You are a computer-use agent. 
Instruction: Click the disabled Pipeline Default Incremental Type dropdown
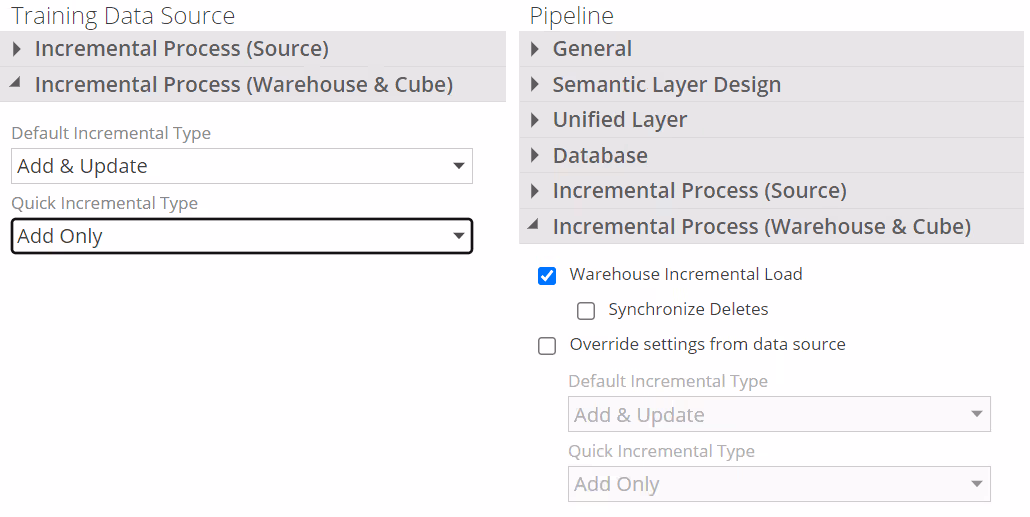[779, 415]
